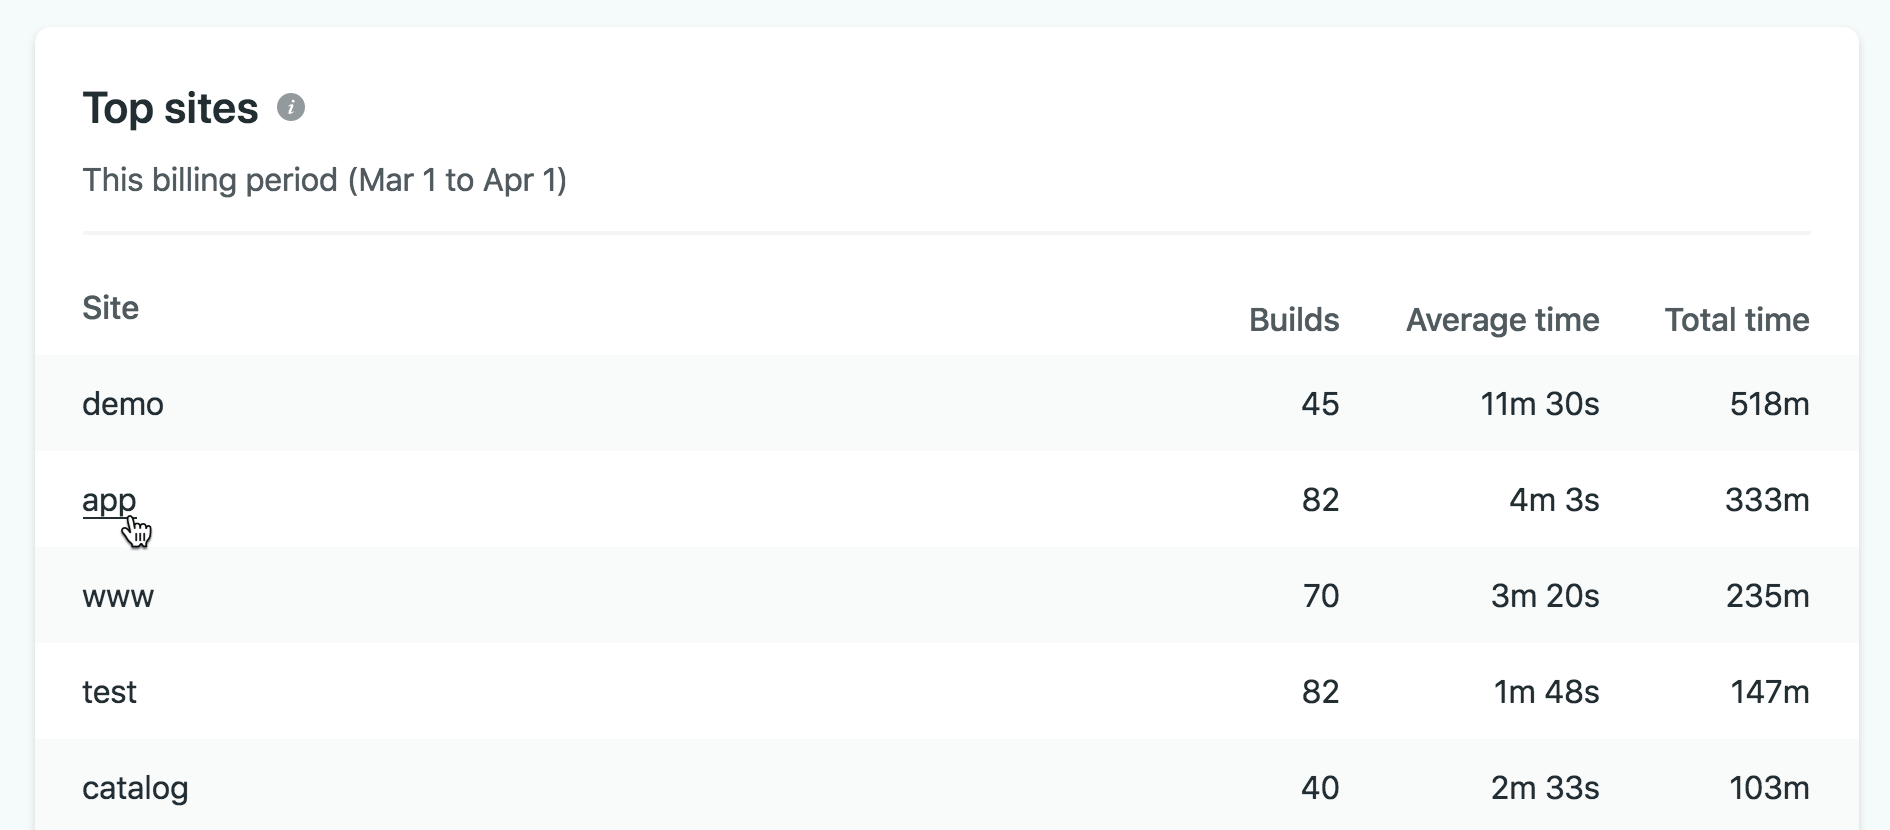Click the 518m total time value
The width and height of the screenshot is (1890, 830).
(x=1769, y=404)
